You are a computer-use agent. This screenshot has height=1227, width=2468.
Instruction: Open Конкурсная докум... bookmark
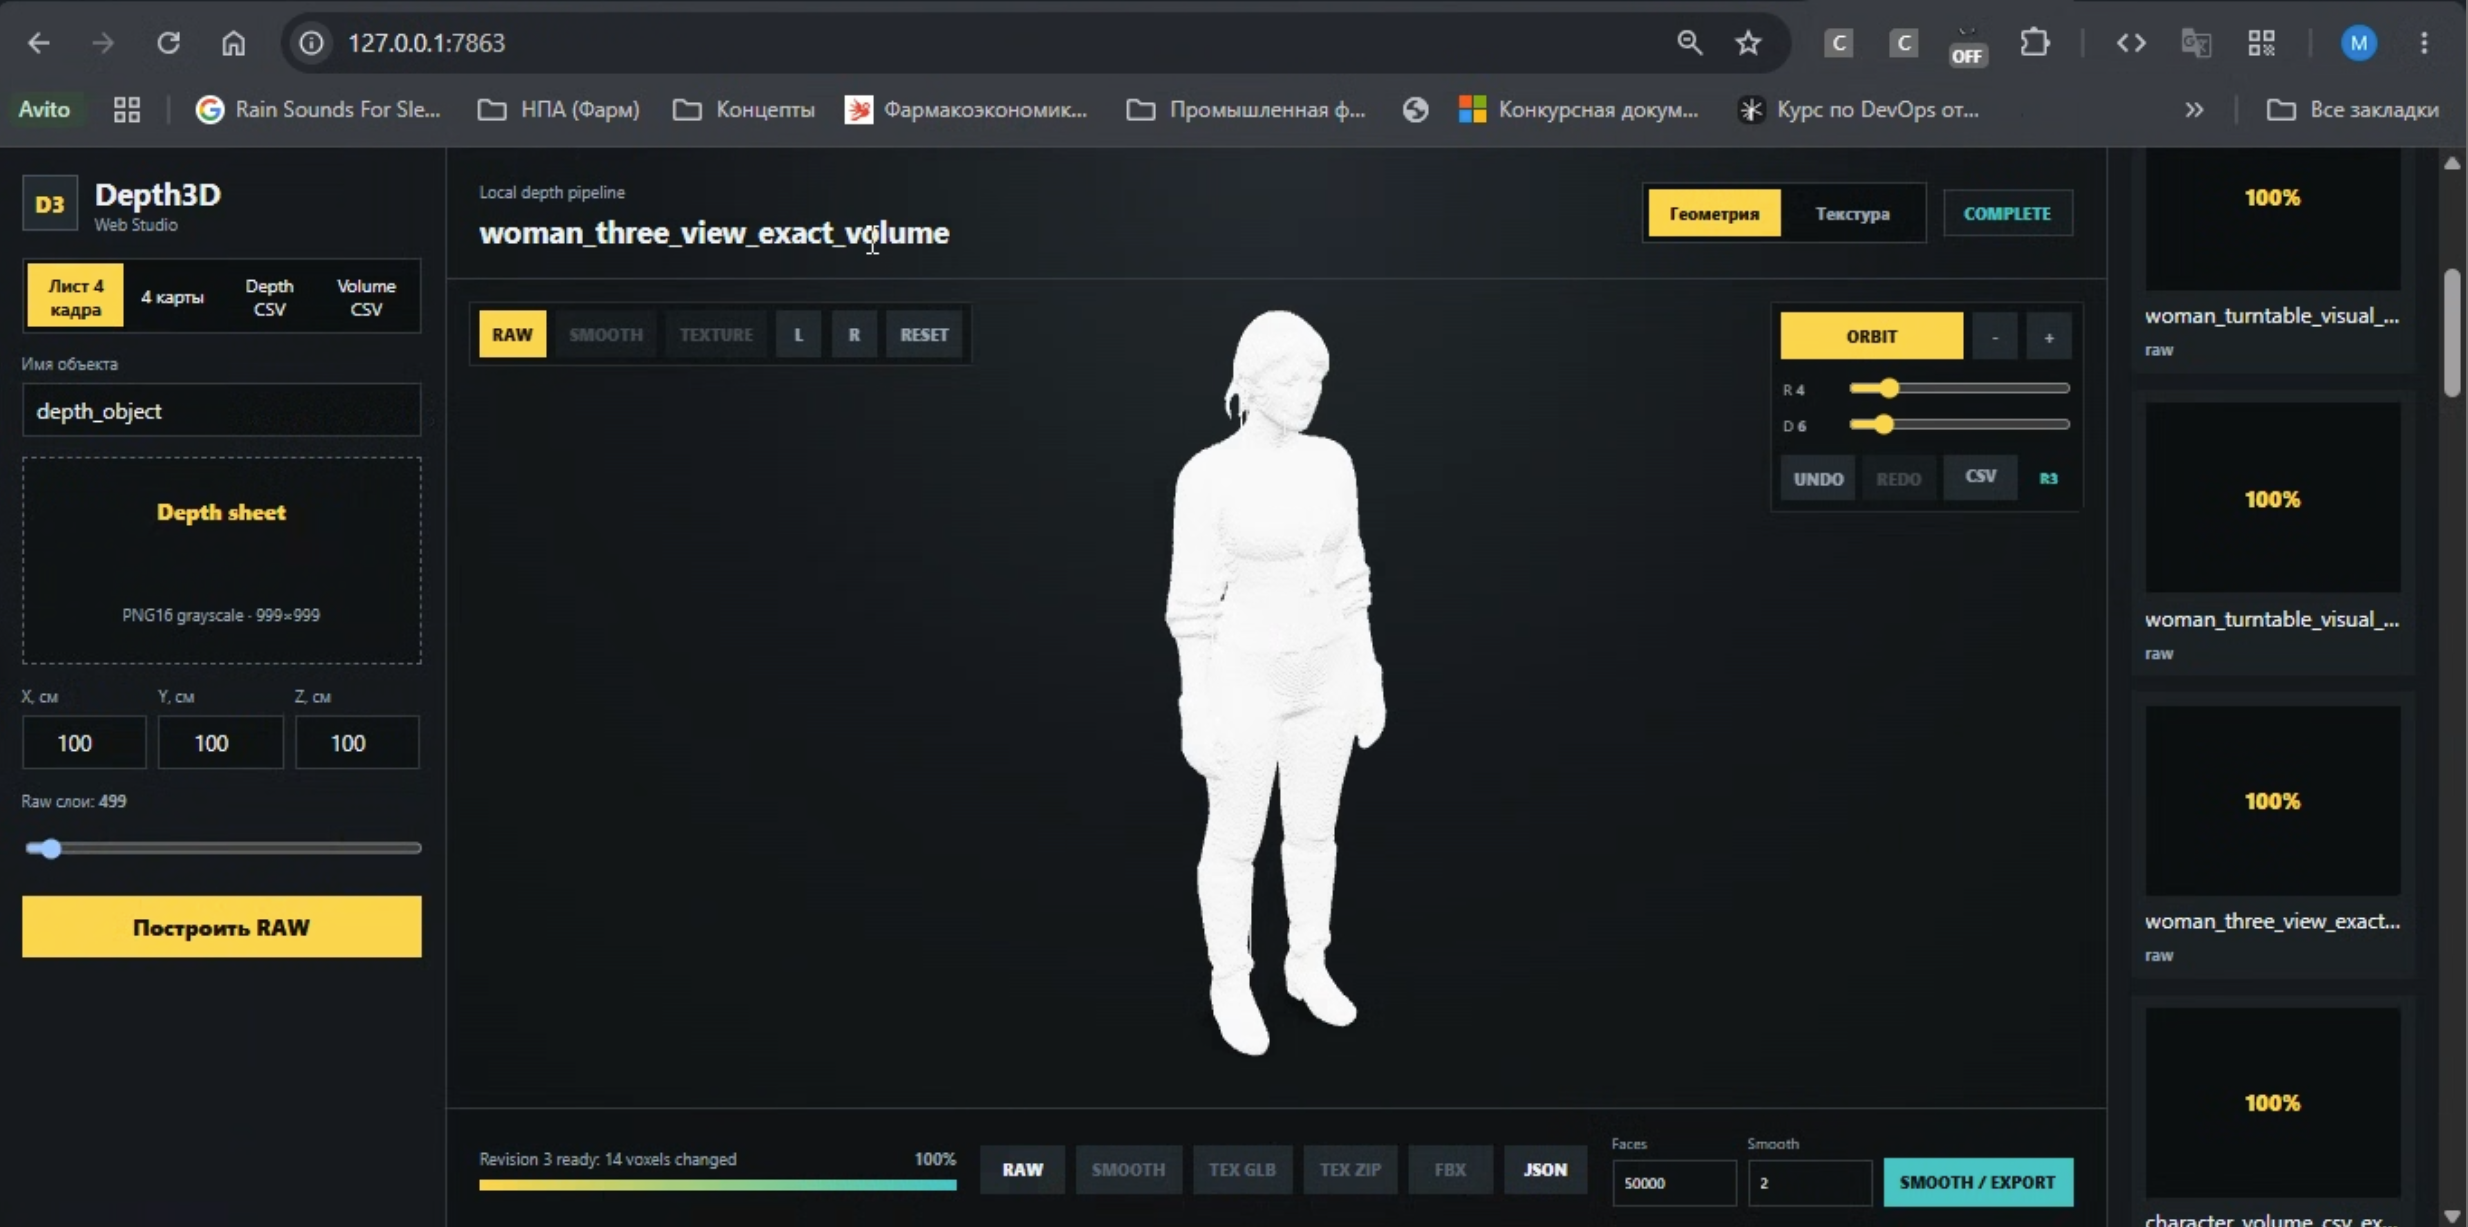[x=1579, y=110]
